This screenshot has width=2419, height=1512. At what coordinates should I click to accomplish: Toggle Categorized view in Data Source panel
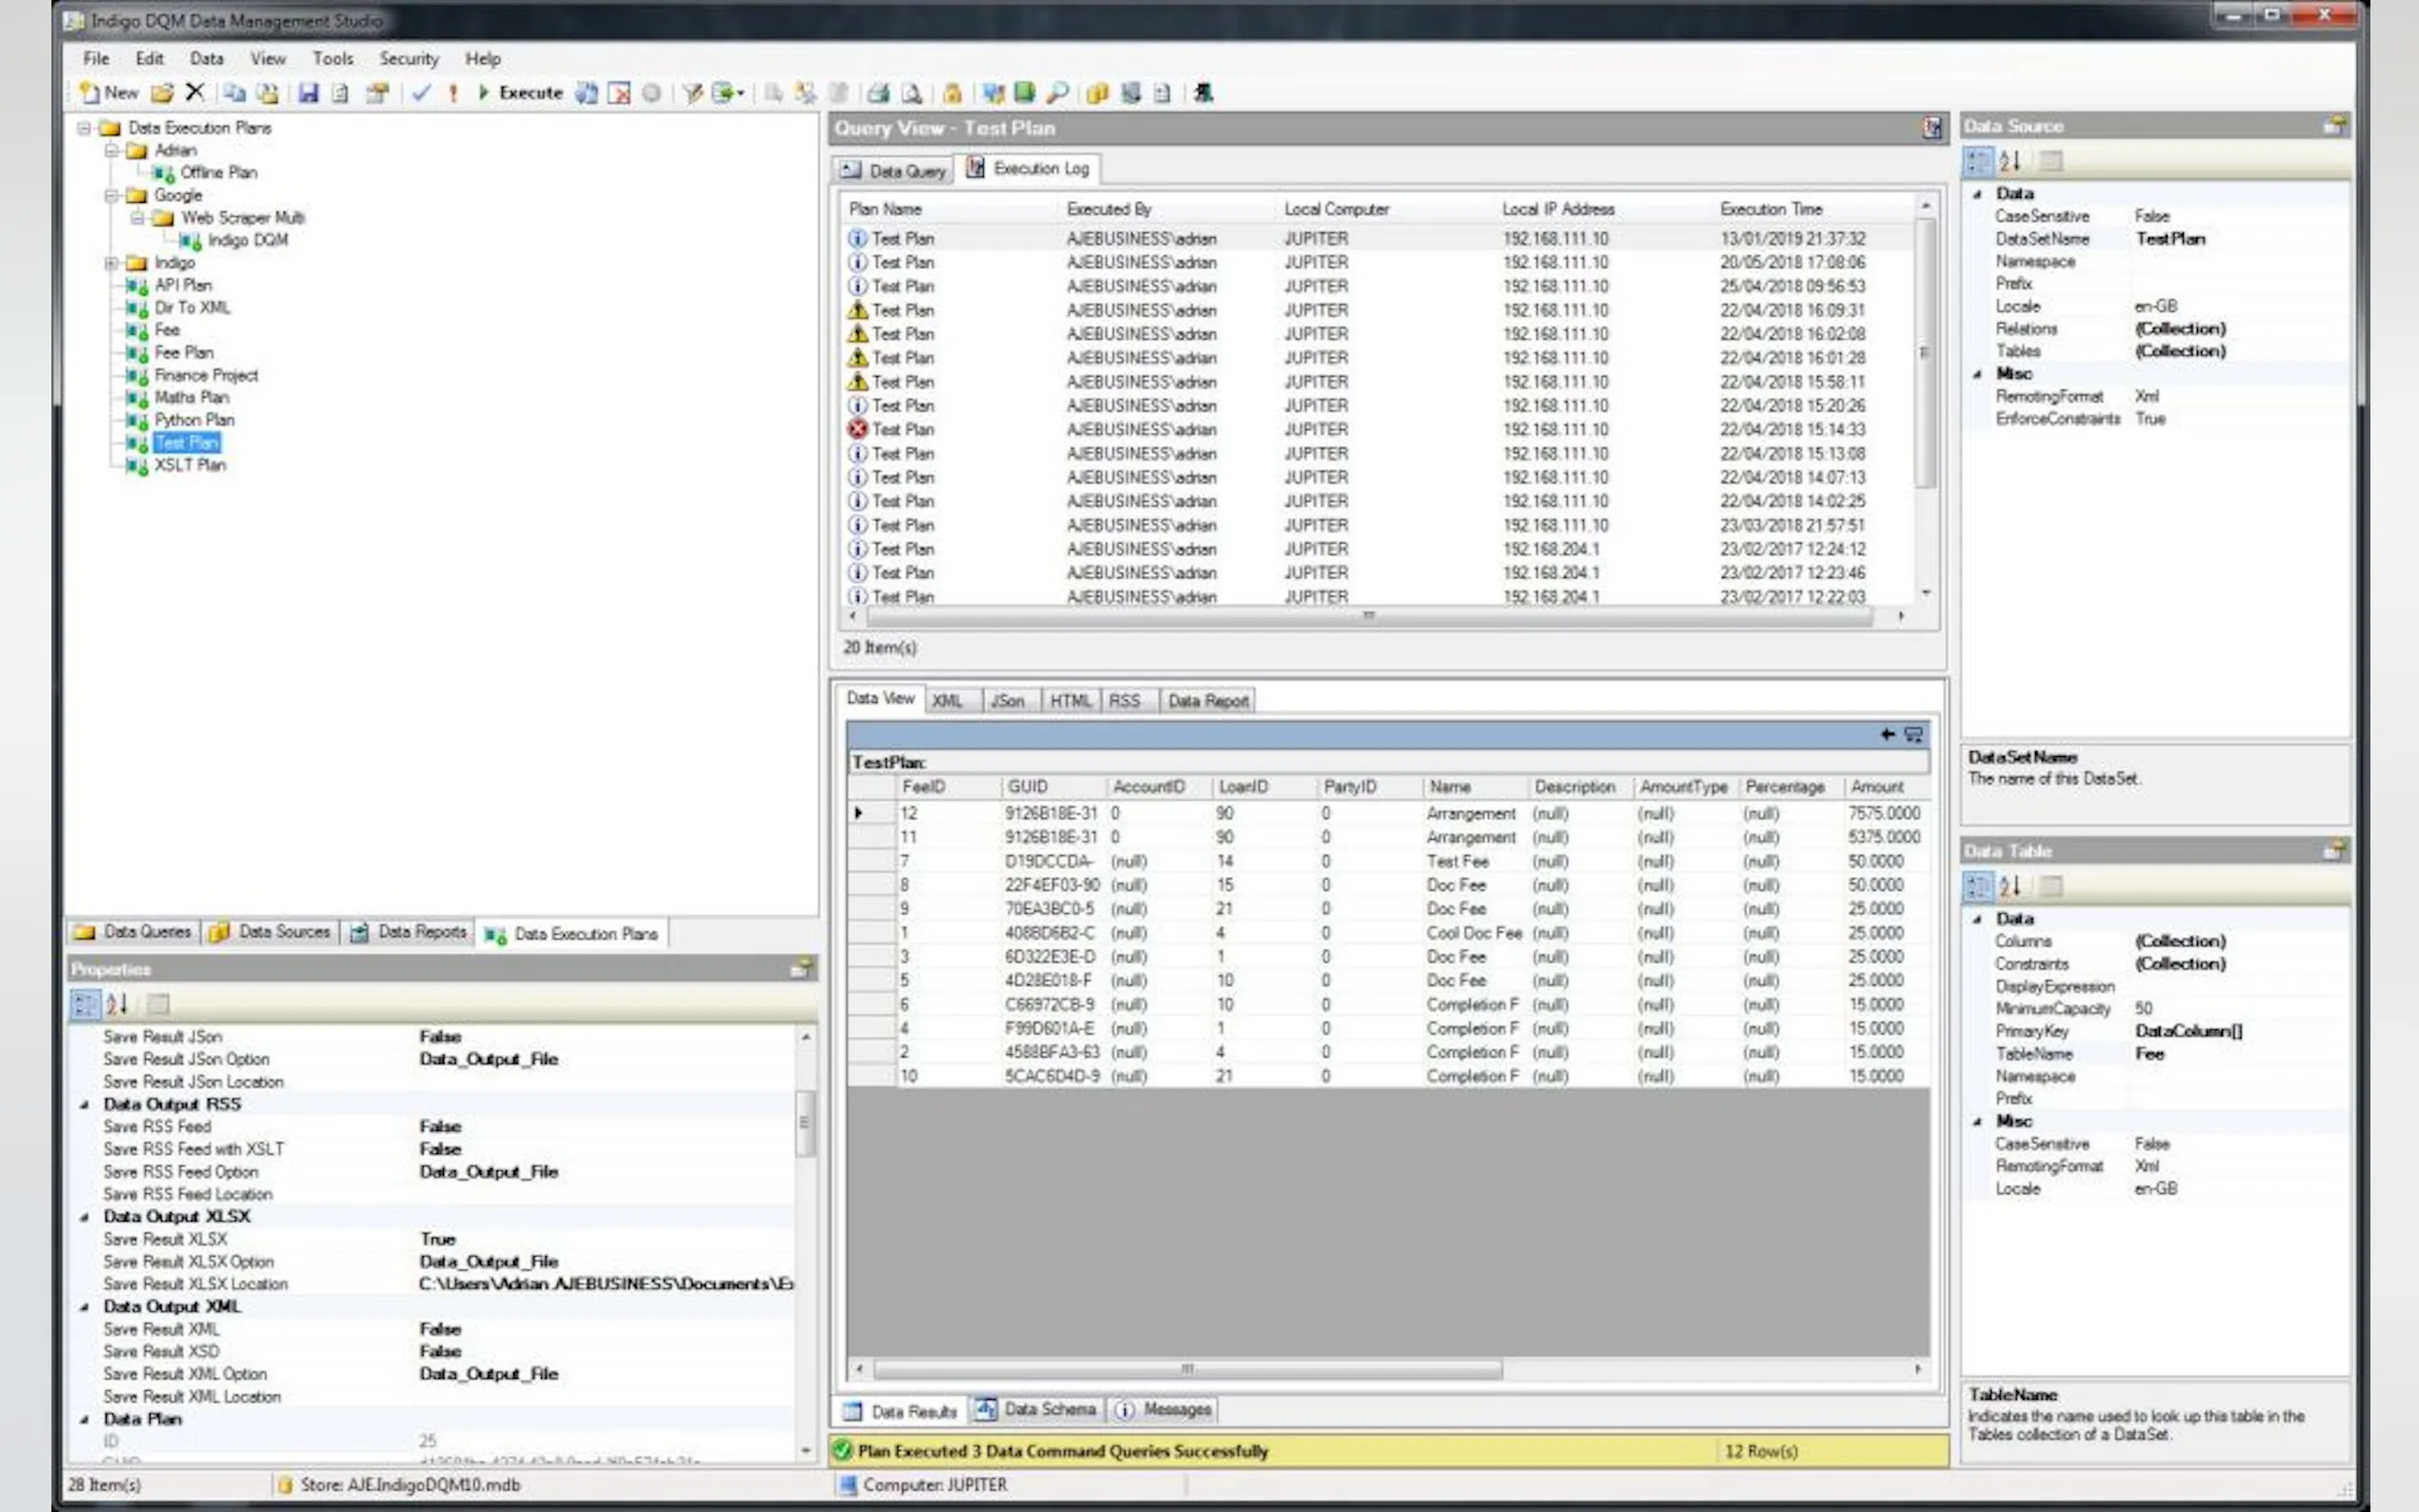pos(1977,161)
